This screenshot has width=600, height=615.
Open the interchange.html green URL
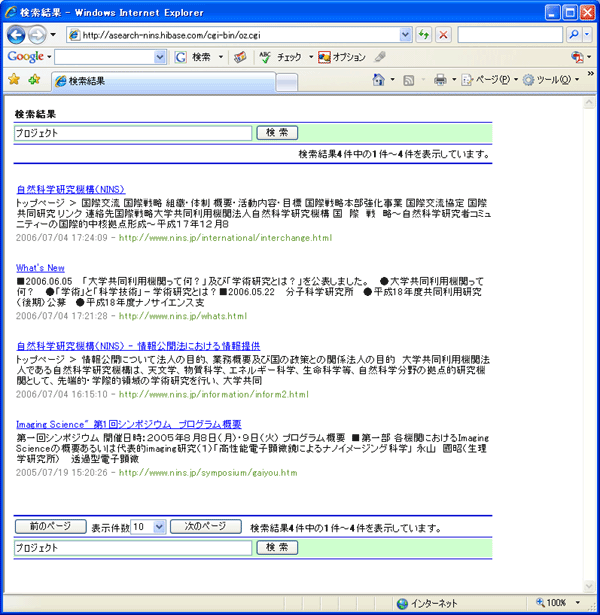click(x=225, y=238)
